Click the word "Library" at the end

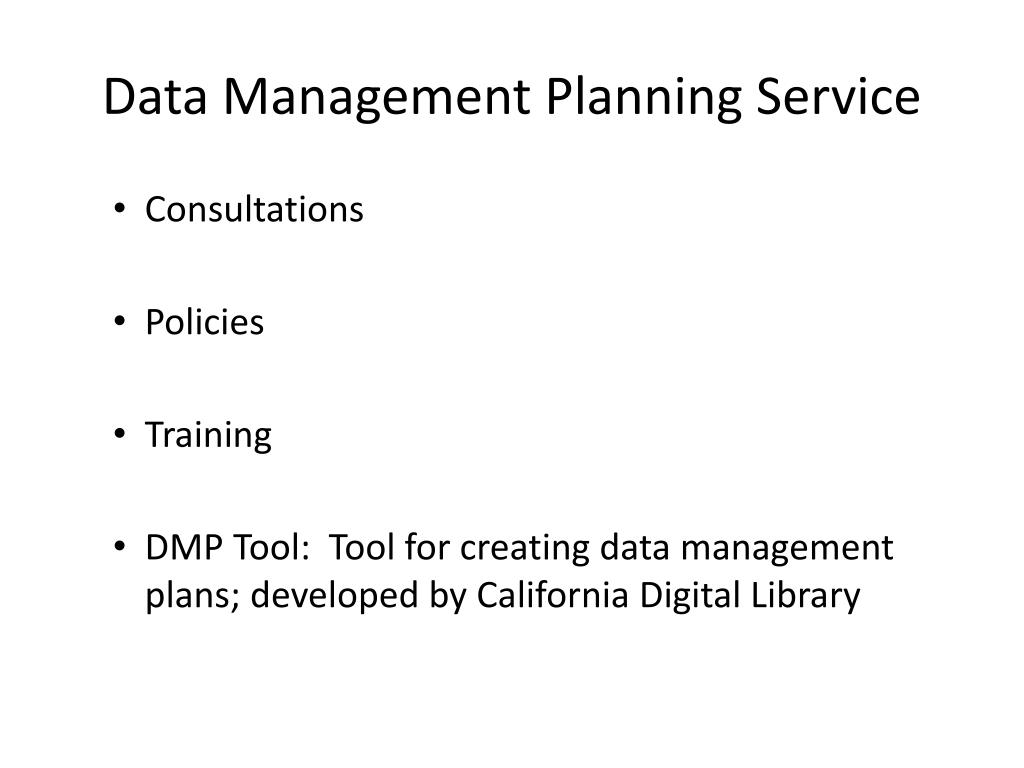(x=806, y=598)
